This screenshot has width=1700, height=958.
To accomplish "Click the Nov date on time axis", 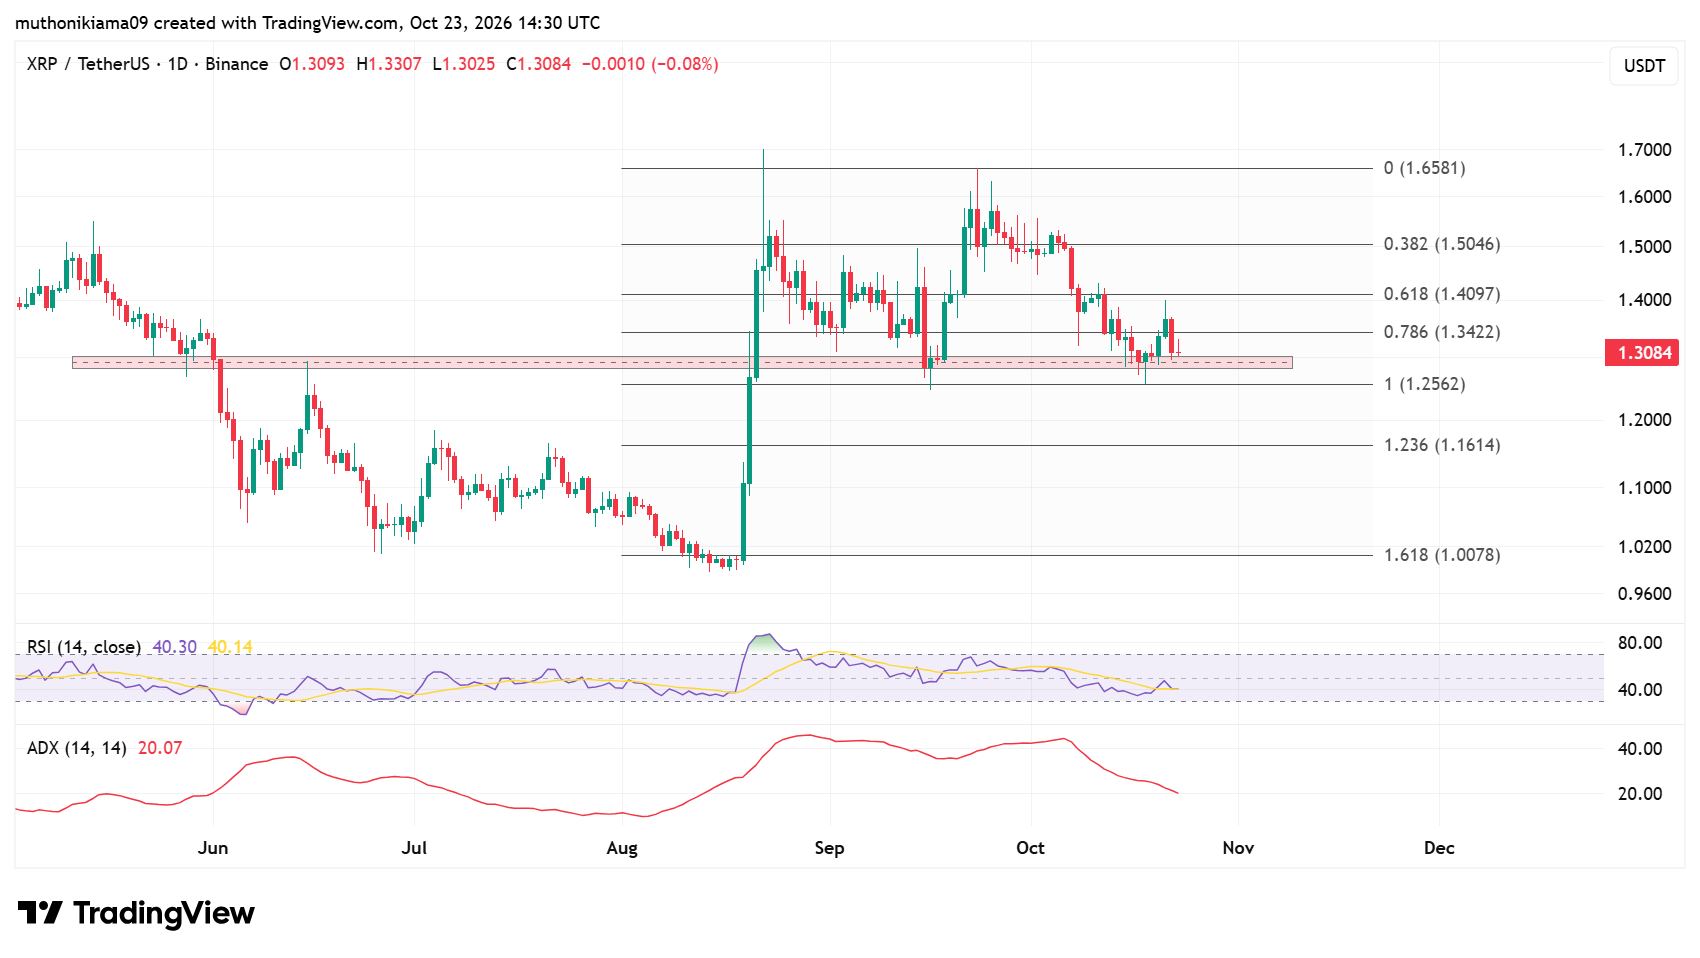I will [x=1238, y=848].
